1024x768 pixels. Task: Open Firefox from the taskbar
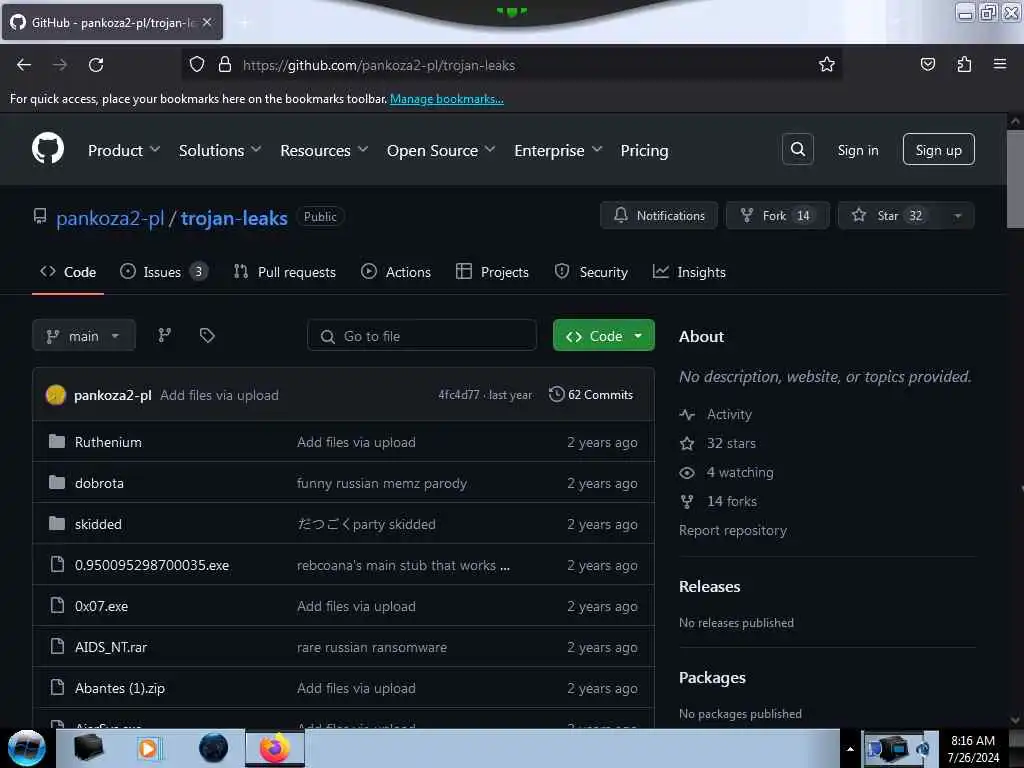tap(275, 748)
